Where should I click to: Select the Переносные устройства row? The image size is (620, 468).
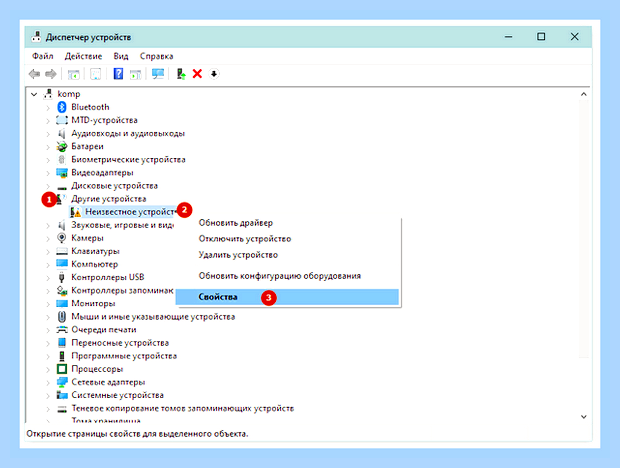click(120, 343)
